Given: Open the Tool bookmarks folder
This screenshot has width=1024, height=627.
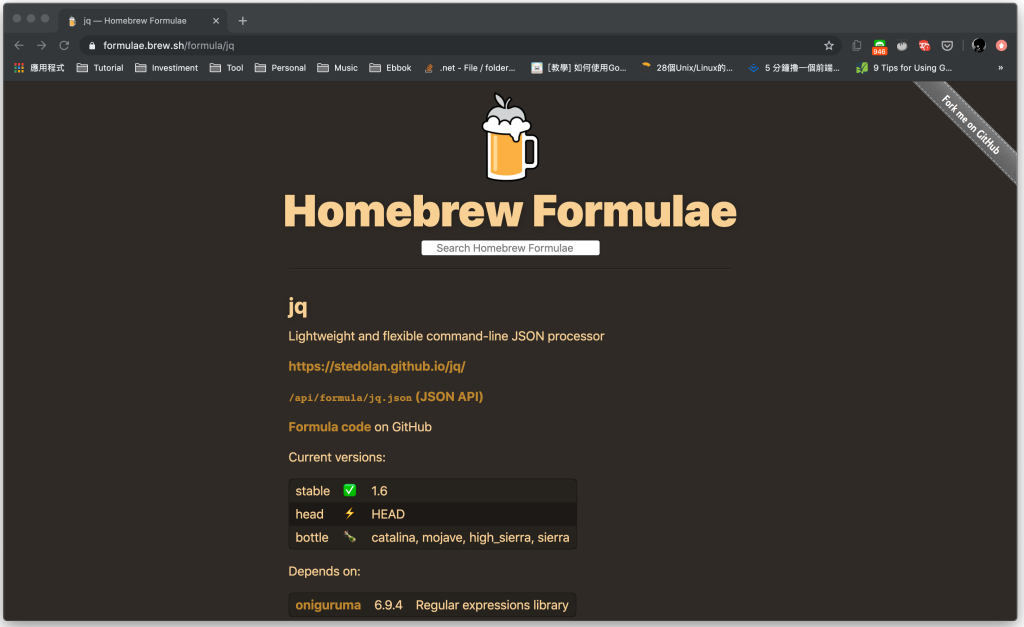Looking at the screenshot, I should [x=227, y=68].
